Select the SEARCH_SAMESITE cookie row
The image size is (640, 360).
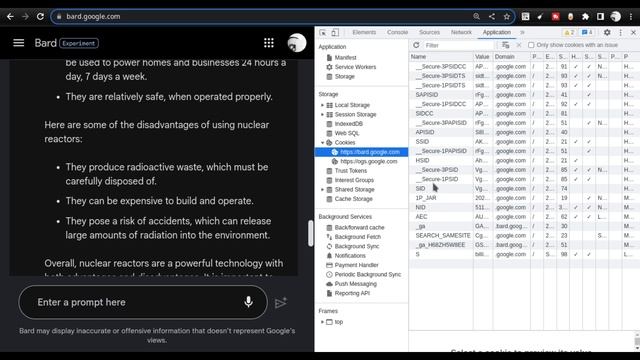(x=524, y=236)
